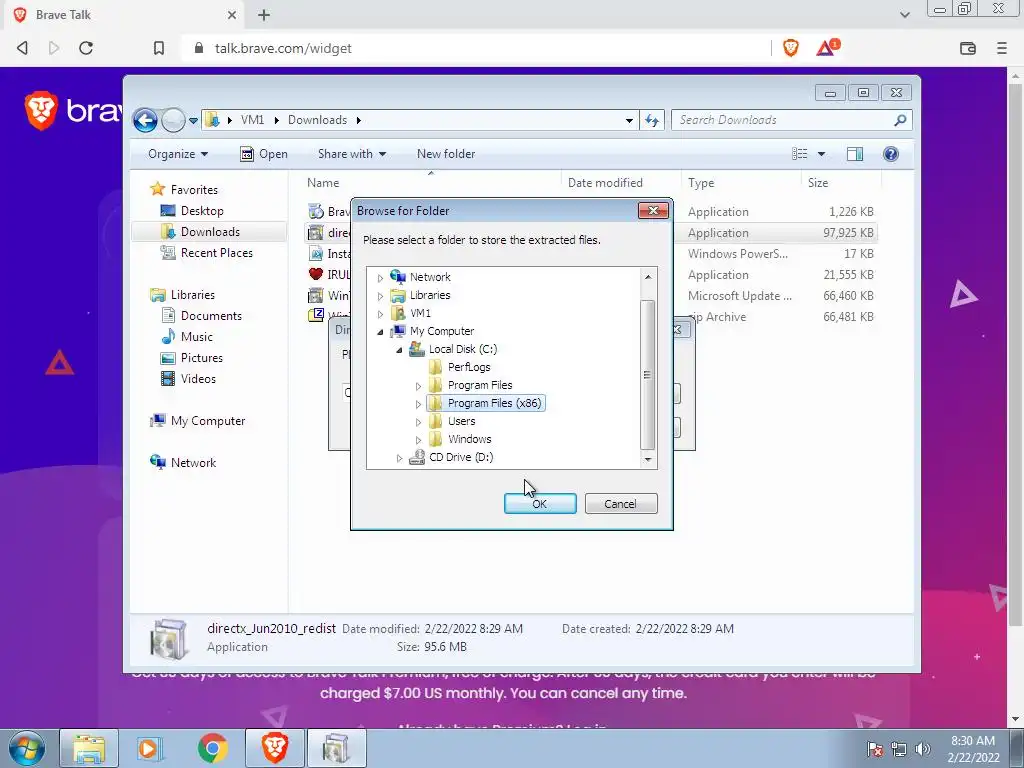Viewport: 1024px width, 768px height.
Task: Click the Brave Shields lion icon
Action: [x=791, y=48]
